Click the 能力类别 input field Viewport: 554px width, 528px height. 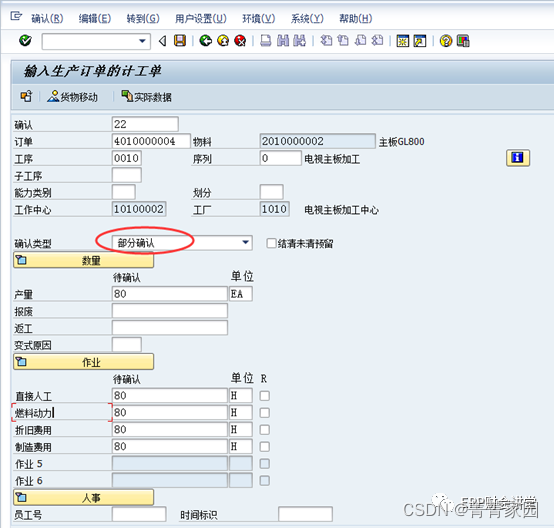[x=124, y=192]
